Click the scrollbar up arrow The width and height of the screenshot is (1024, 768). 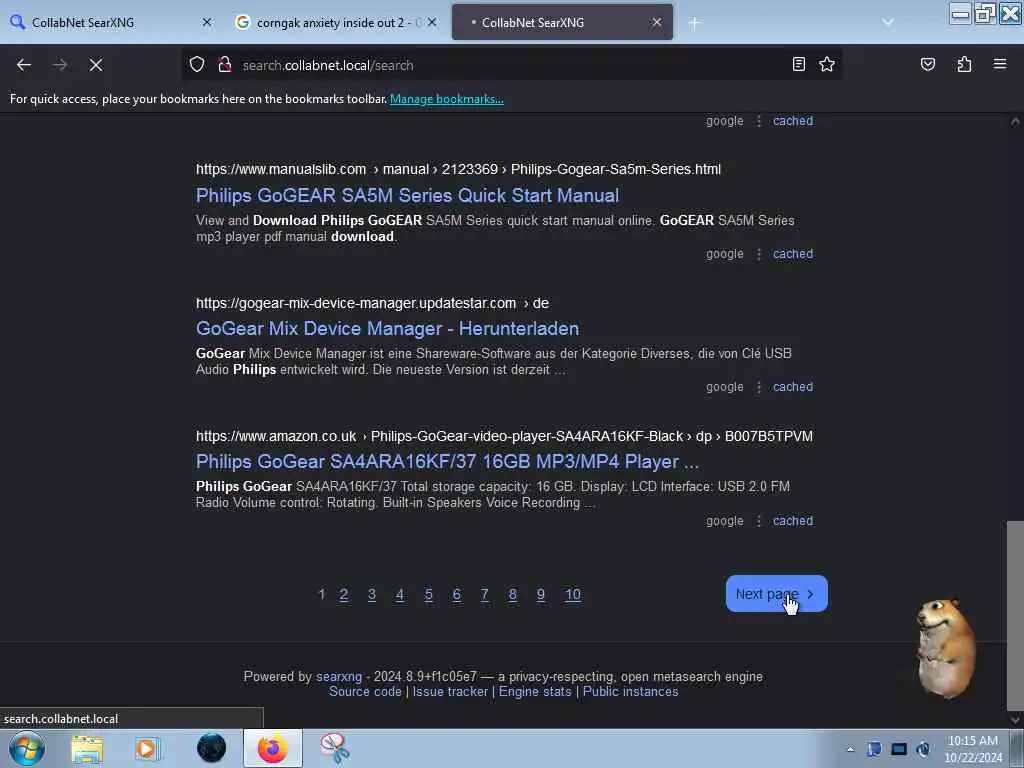click(x=1015, y=121)
